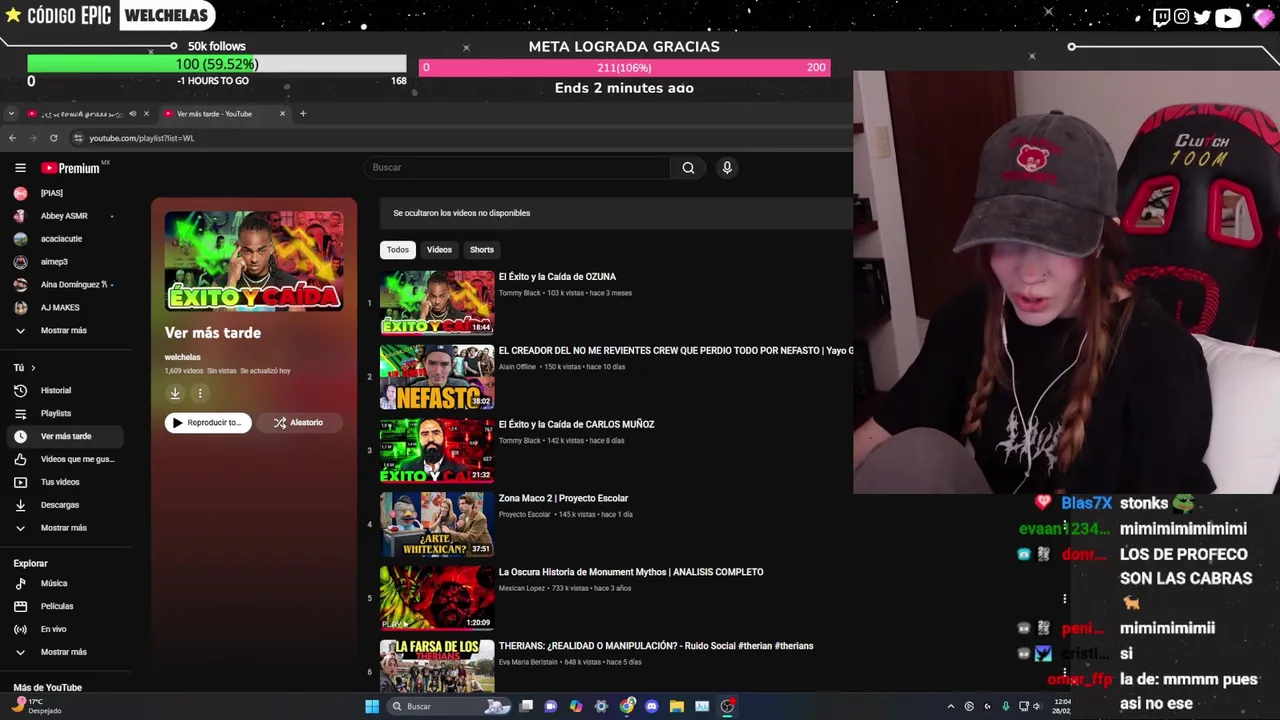
Task: Open the CARLOS MUÑOZ video thumbnail
Action: click(437, 451)
